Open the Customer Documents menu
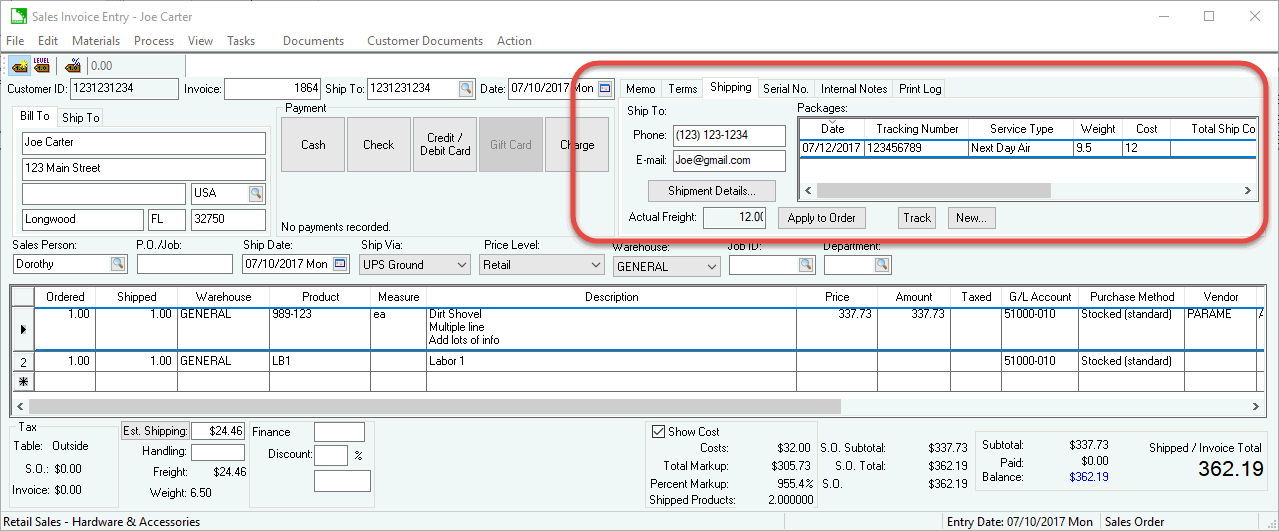 [x=424, y=41]
